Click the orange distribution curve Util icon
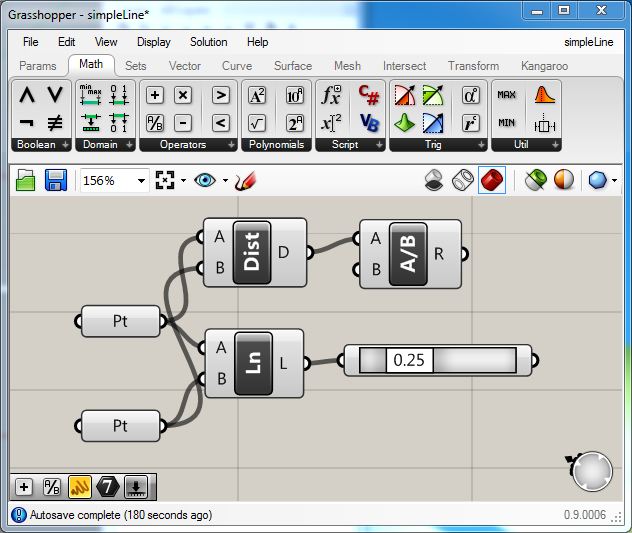The height and width of the screenshot is (533, 632). 545,95
